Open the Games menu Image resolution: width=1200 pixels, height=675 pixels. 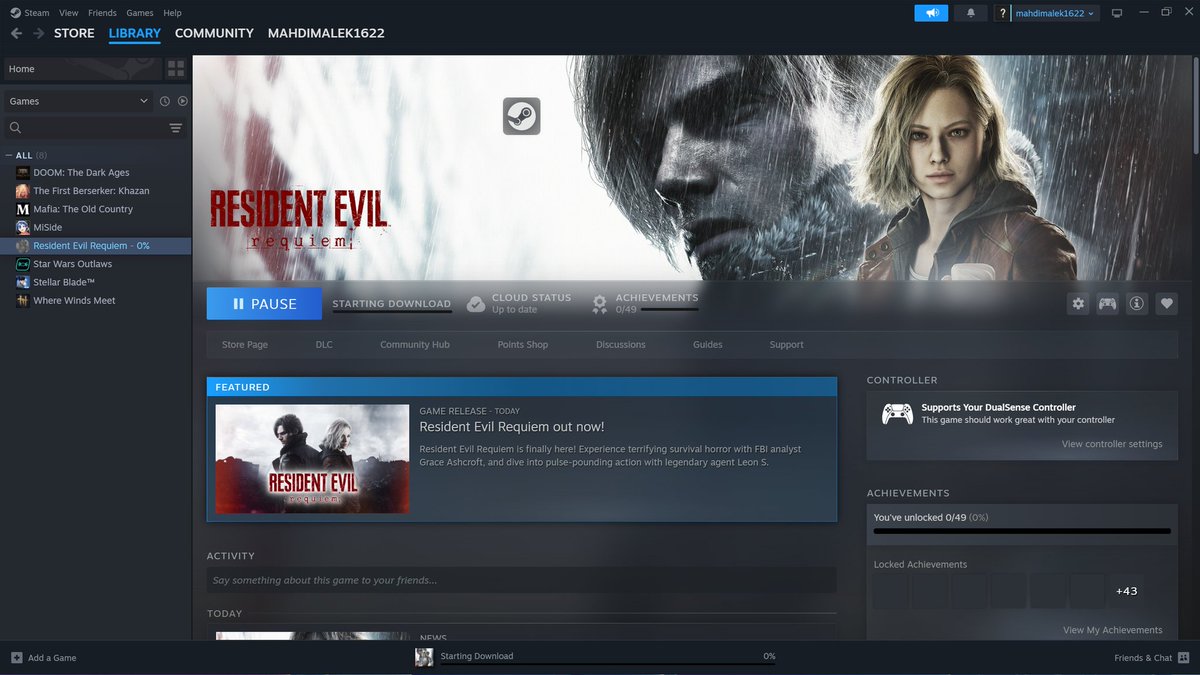click(140, 13)
